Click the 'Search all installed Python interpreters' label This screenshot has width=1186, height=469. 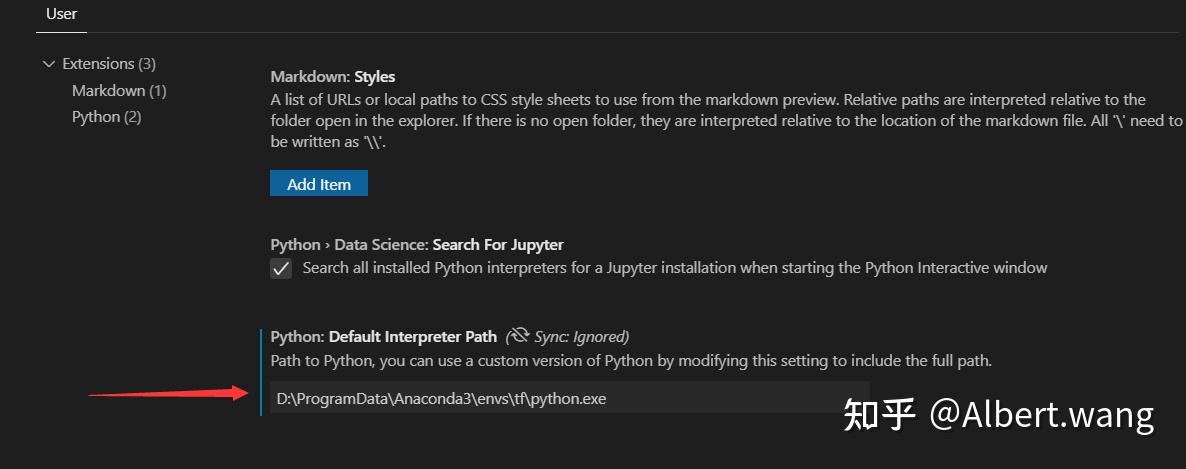tap(674, 268)
